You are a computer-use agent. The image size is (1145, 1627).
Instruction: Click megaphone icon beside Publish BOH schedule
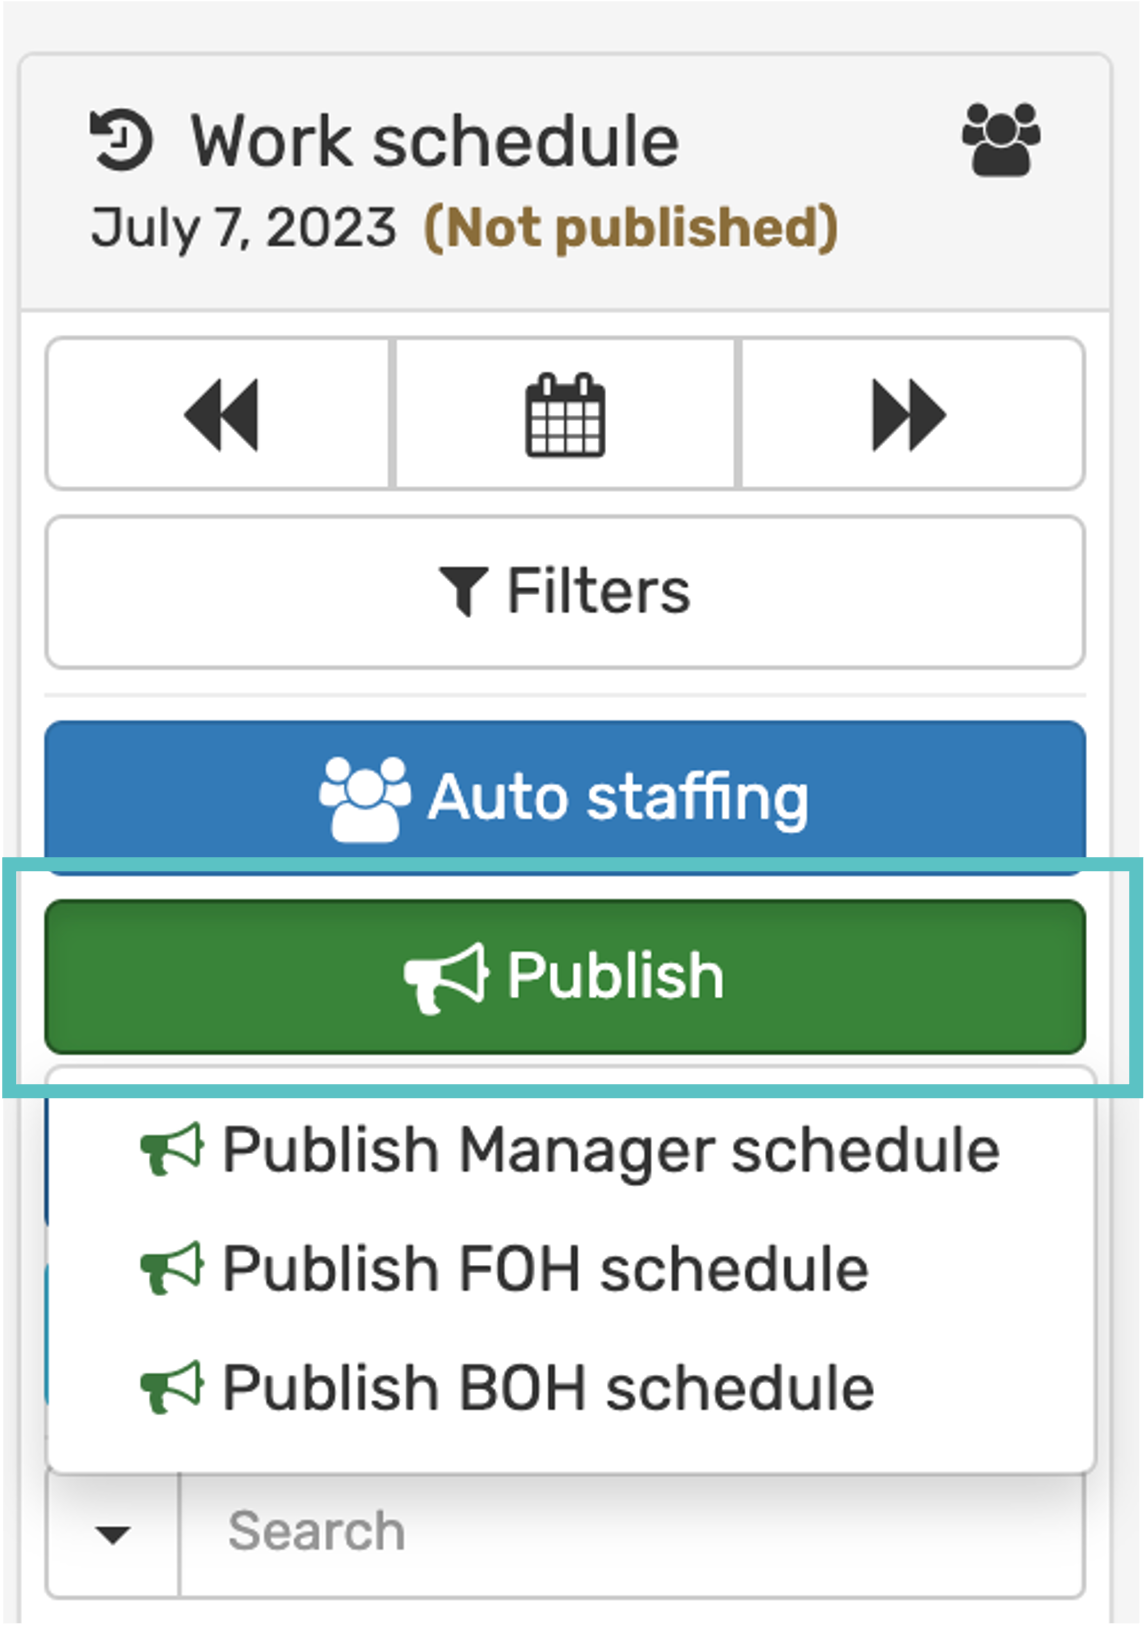tap(172, 1388)
